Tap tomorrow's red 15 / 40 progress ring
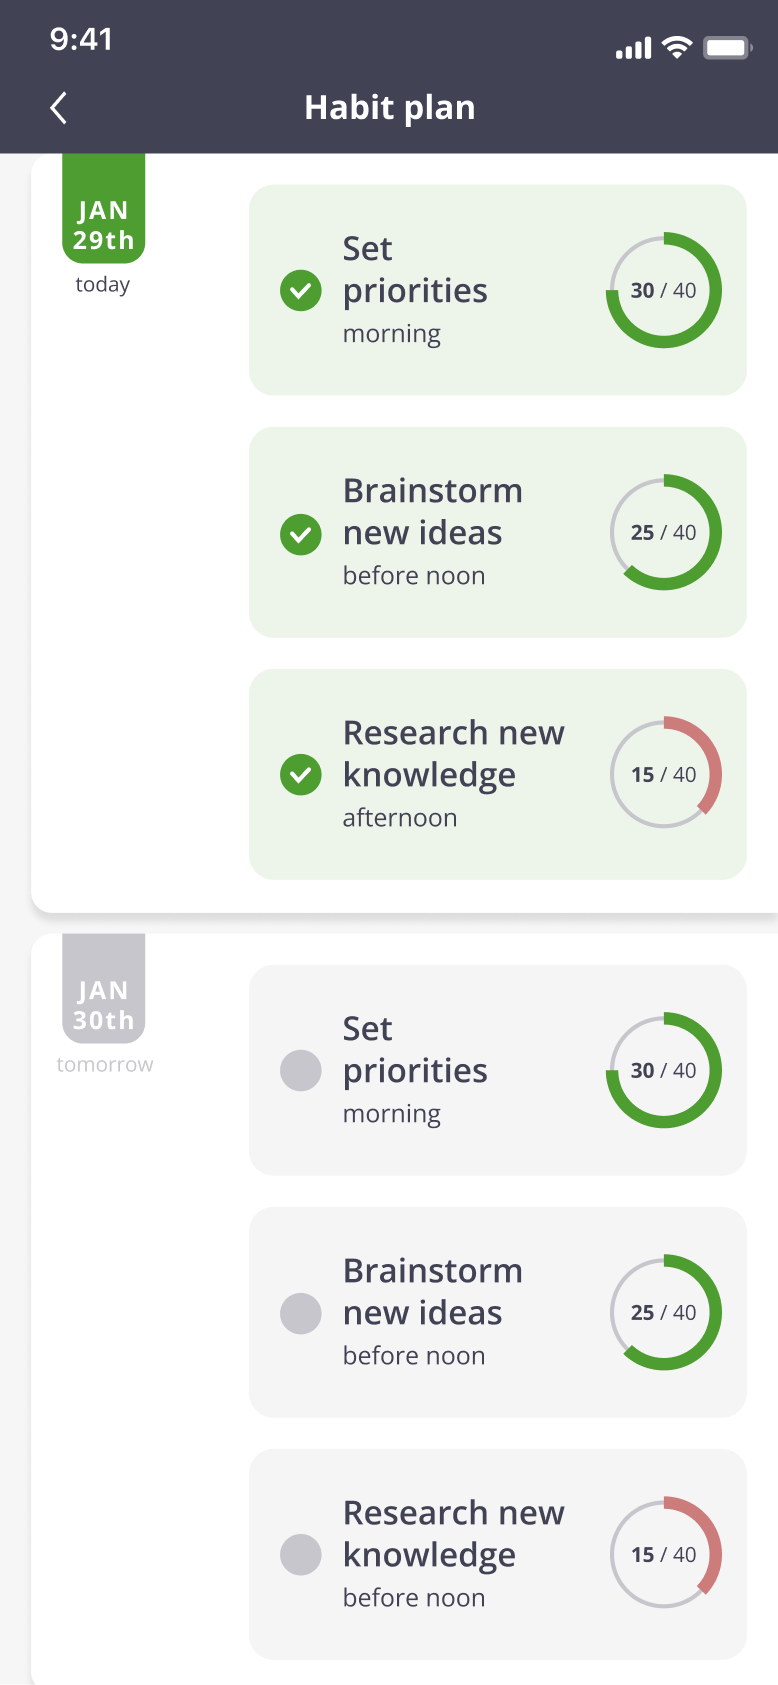Viewport: 778px width, 1685px height. click(x=664, y=1555)
